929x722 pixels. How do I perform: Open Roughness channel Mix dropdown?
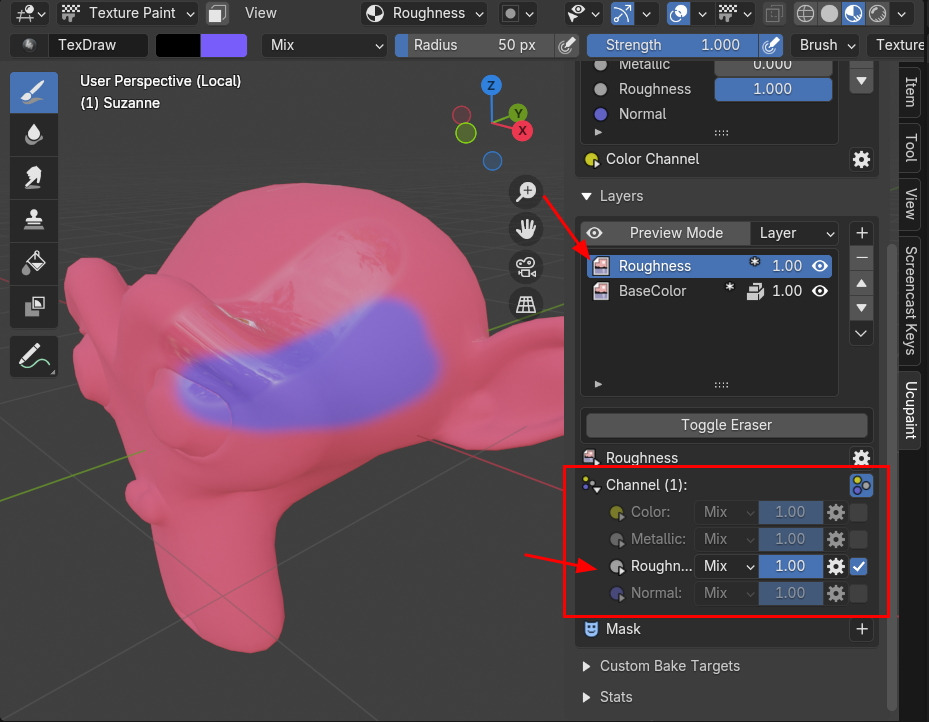pos(728,567)
